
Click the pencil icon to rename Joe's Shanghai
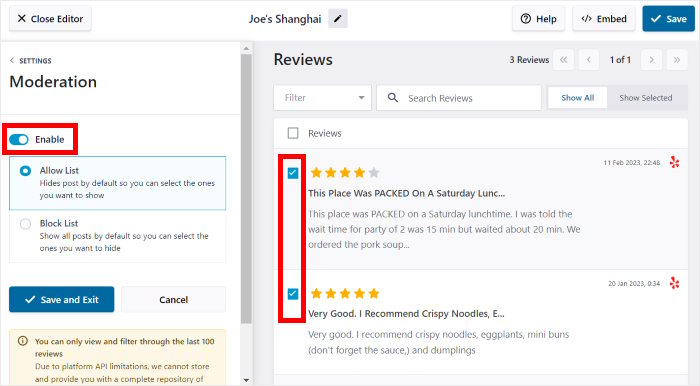point(338,19)
